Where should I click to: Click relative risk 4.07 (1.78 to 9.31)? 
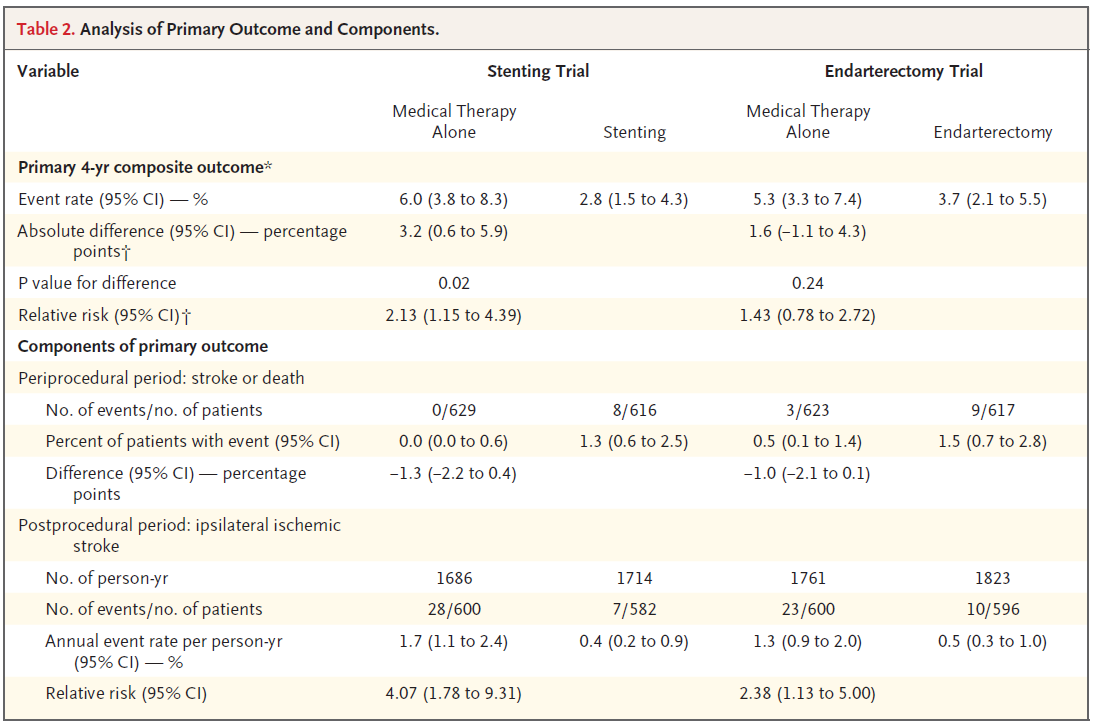pyautogui.click(x=454, y=693)
